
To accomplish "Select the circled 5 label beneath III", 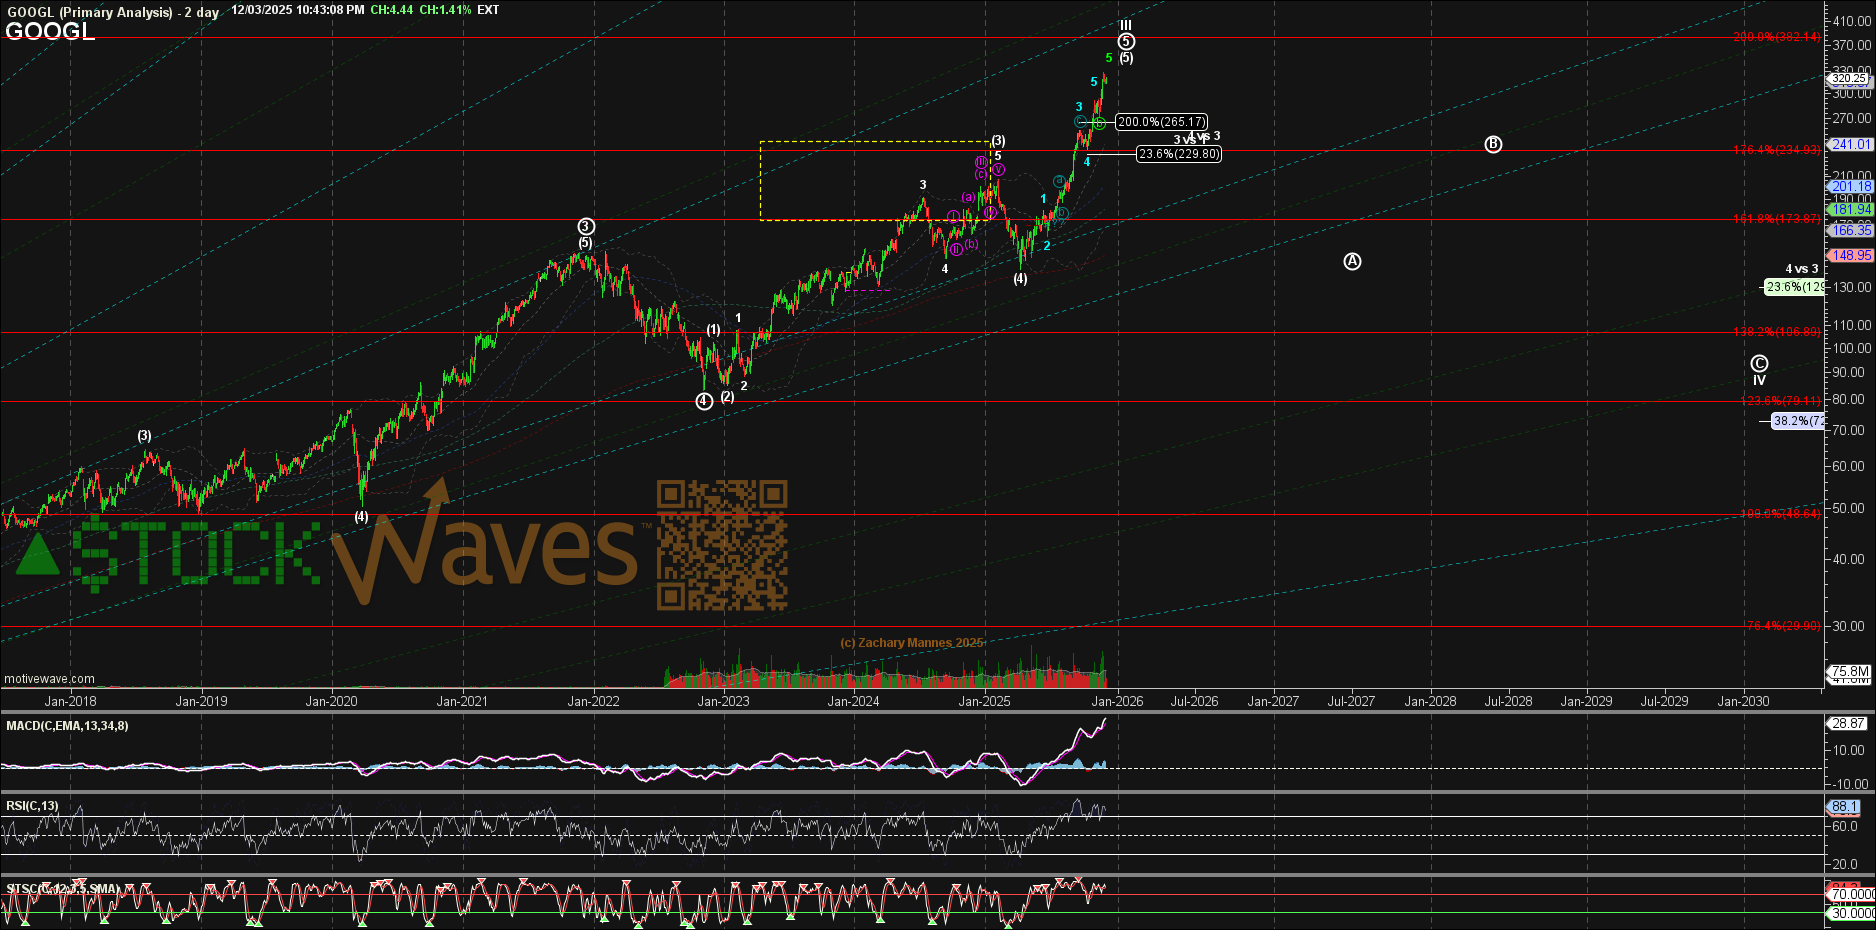I will coord(1126,41).
